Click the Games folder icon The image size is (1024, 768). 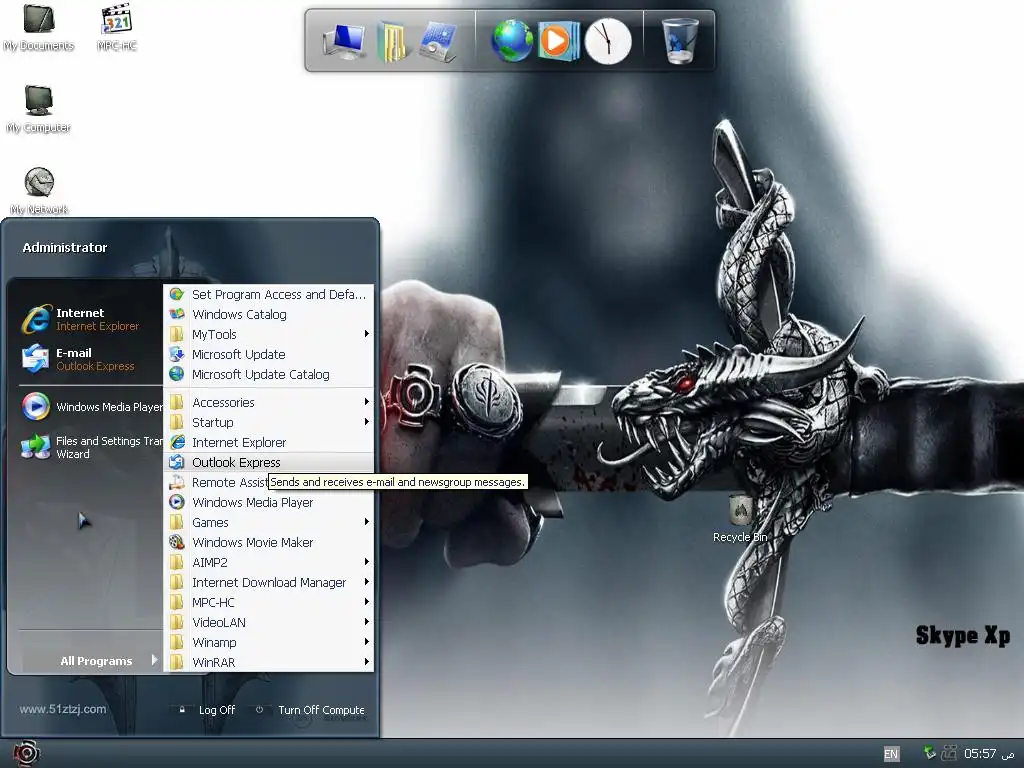(176, 522)
